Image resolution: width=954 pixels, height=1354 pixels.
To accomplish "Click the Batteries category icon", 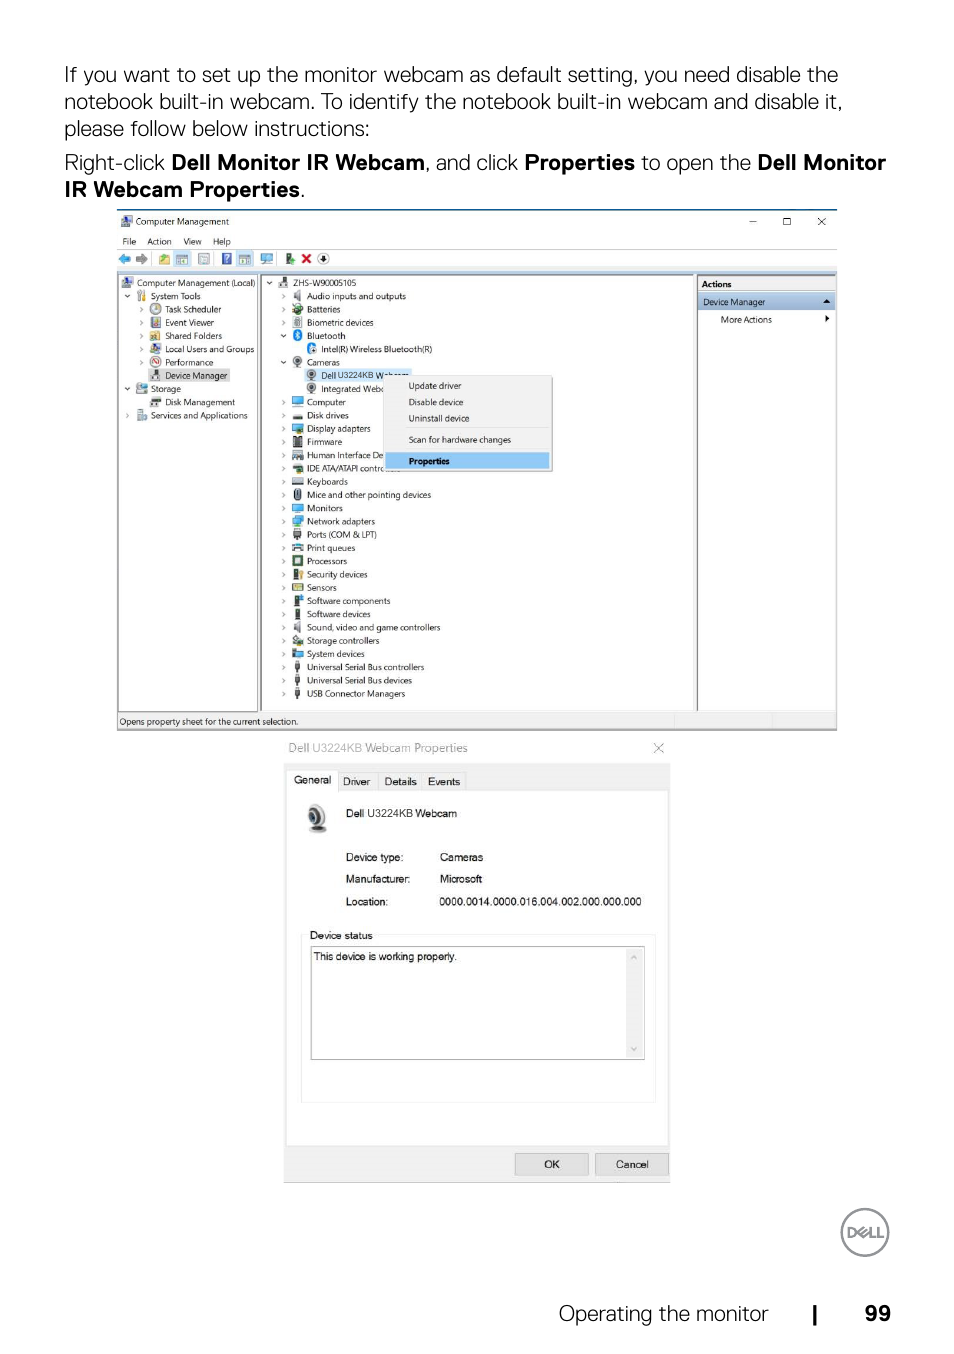I will [x=297, y=309].
